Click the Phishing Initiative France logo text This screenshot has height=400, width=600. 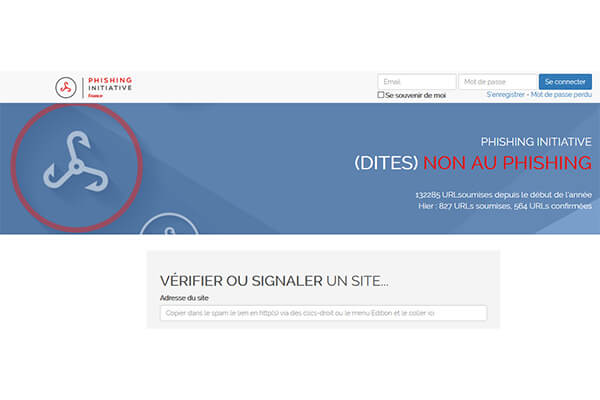(110, 85)
